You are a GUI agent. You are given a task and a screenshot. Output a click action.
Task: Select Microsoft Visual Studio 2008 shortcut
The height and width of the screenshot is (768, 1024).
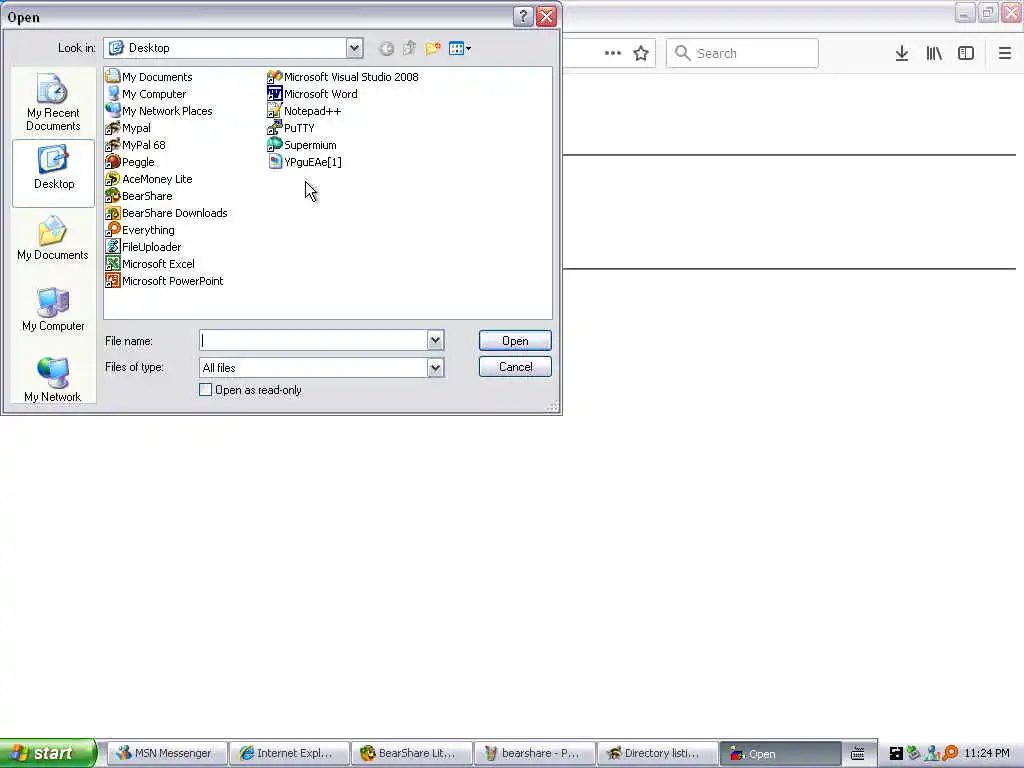[344, 77]
